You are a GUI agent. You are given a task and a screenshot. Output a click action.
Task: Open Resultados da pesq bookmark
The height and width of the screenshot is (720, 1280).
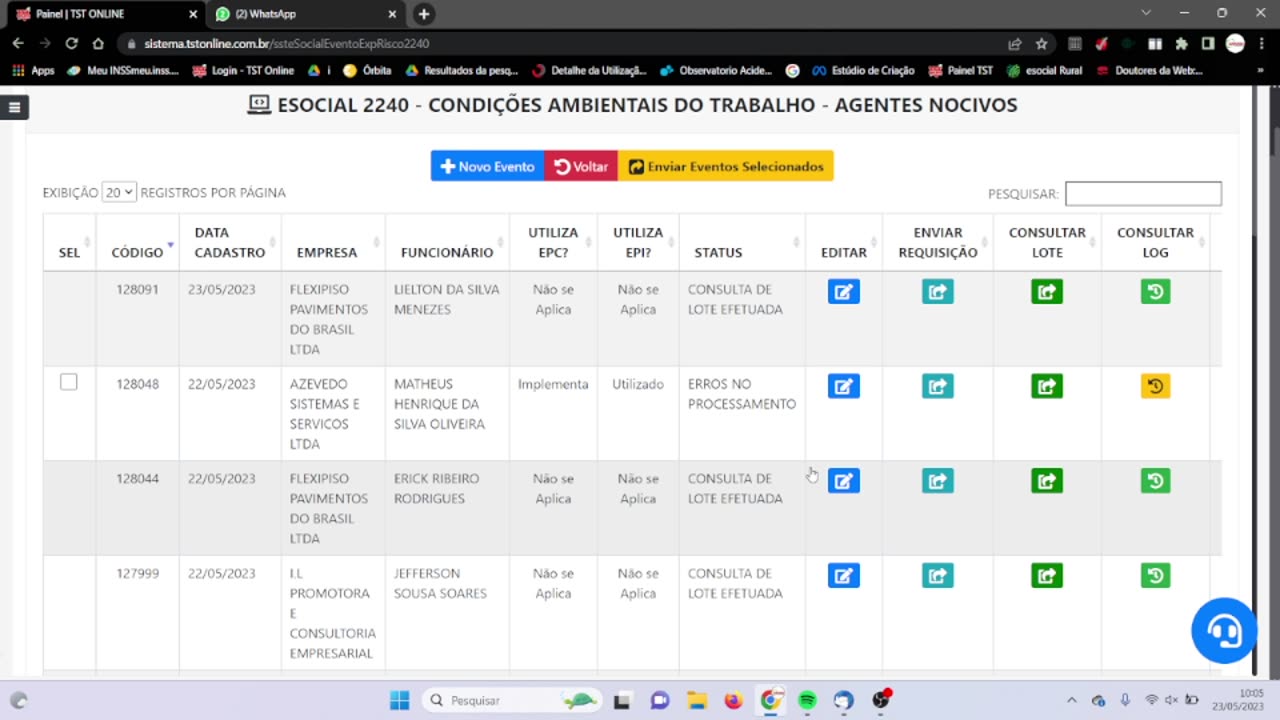click(x=462, y=71)
